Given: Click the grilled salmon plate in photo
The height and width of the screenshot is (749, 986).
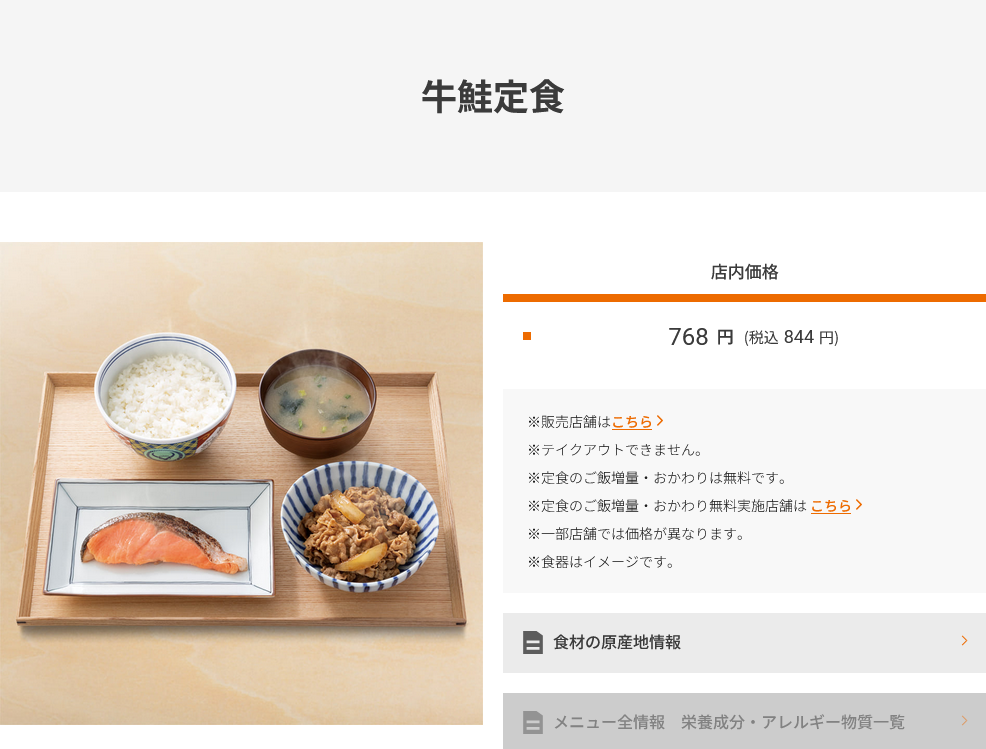Looking at the screenshot, I should 160,538.
